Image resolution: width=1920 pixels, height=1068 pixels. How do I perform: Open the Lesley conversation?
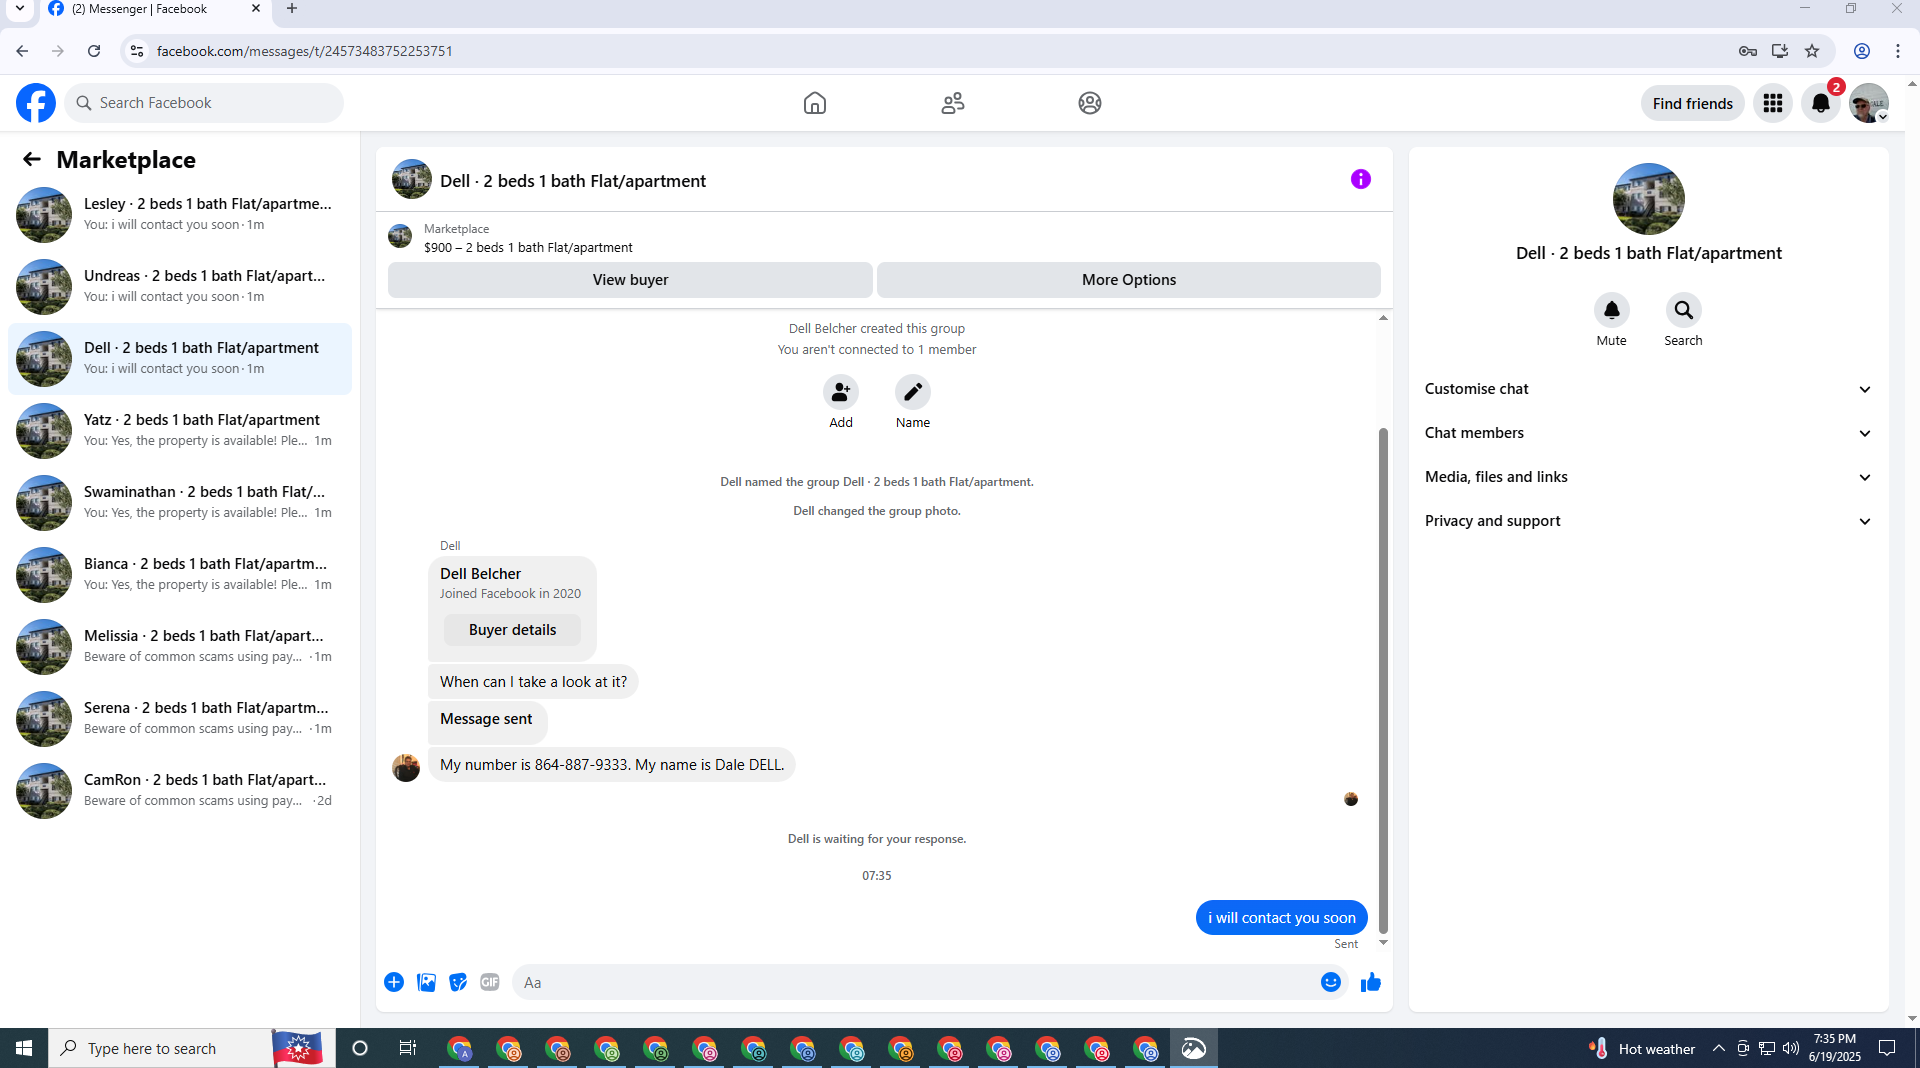180,214
